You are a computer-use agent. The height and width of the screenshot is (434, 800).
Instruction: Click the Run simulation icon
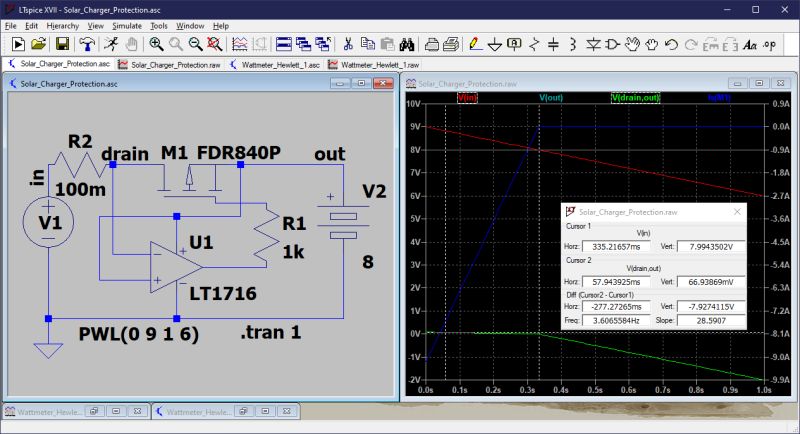(x=18, y=44)
